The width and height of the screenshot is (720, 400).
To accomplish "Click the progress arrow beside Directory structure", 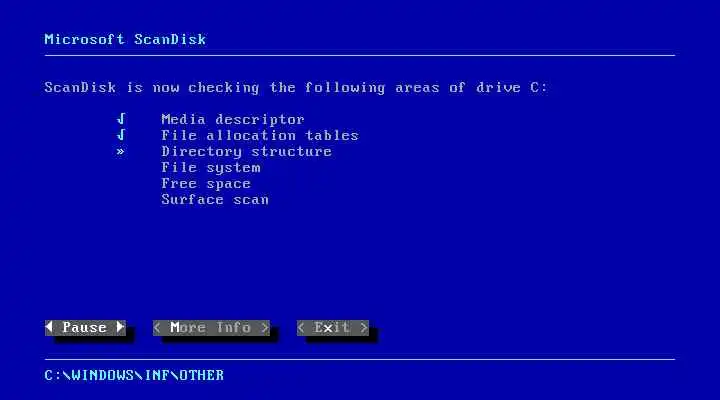I will click(x=120, y=152).
